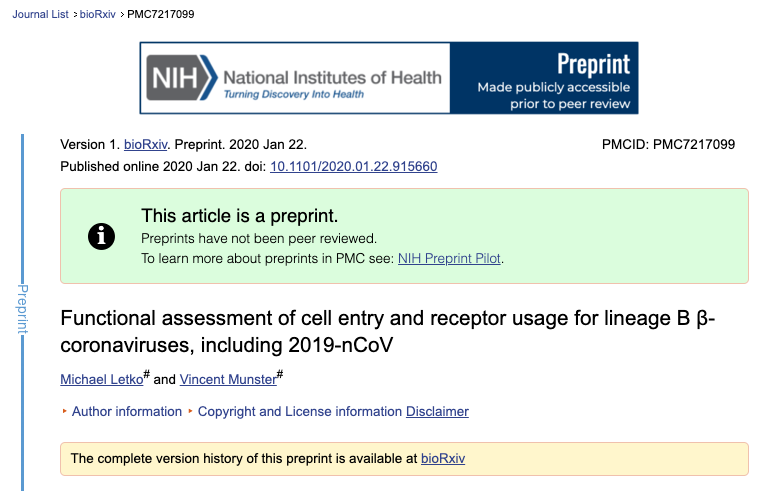Click the 'This article is a preprint' heading

point(239,215)
